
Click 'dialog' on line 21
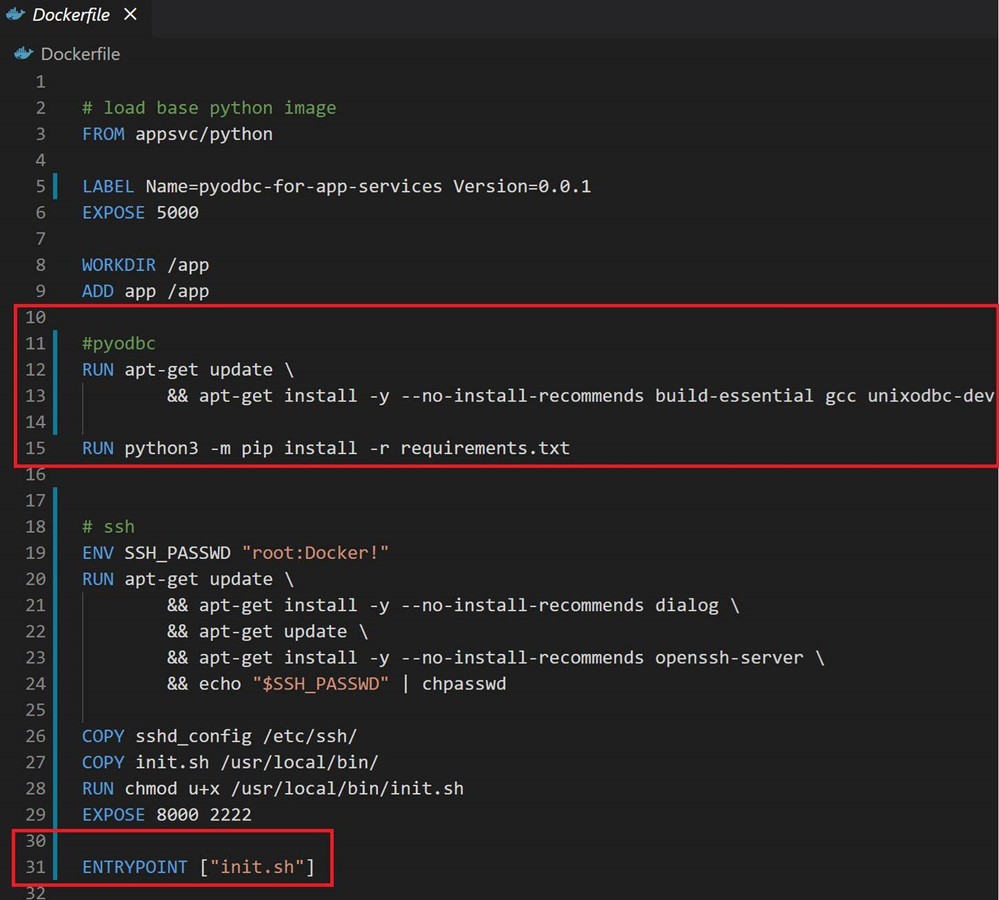coord(687,605)
